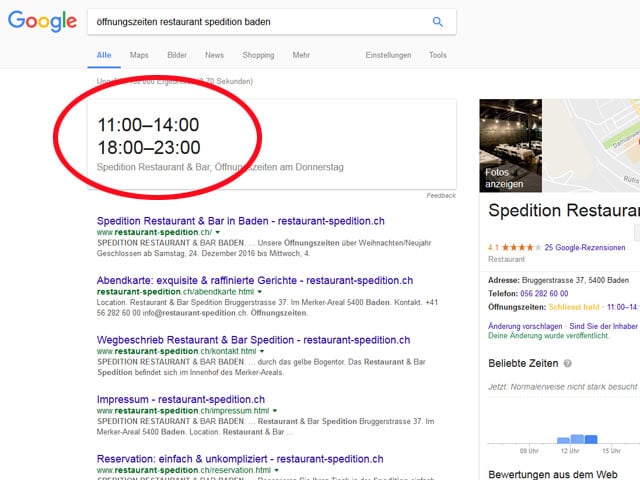The image size is (640, 480).
Task: Open Einstellungen search settings
Action: [x=388, y=55]
